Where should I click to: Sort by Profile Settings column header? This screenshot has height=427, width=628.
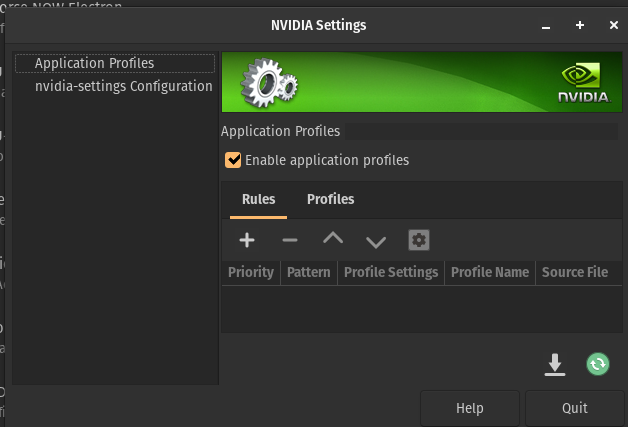[x=391, y=272]
